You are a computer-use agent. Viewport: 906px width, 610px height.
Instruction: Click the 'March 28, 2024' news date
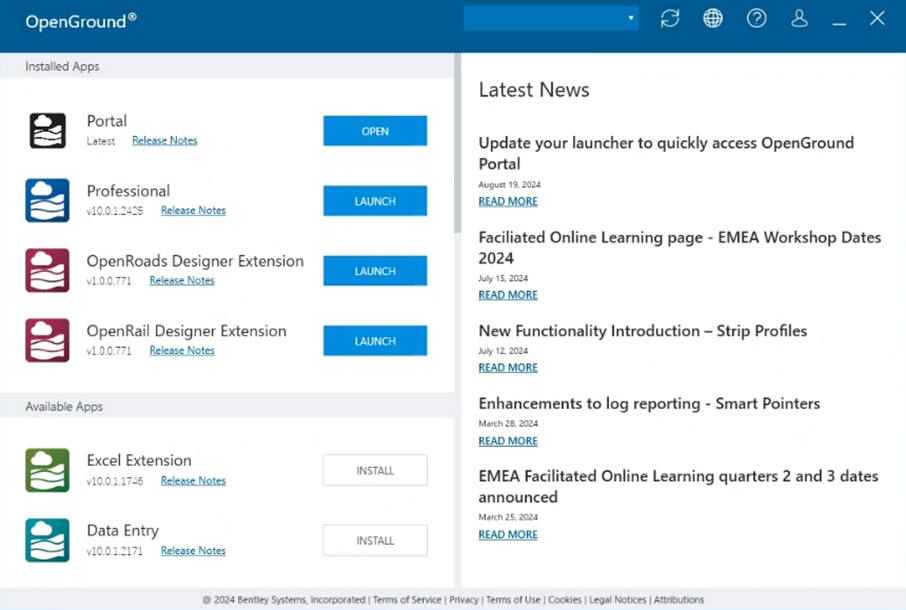pos(508,423)
